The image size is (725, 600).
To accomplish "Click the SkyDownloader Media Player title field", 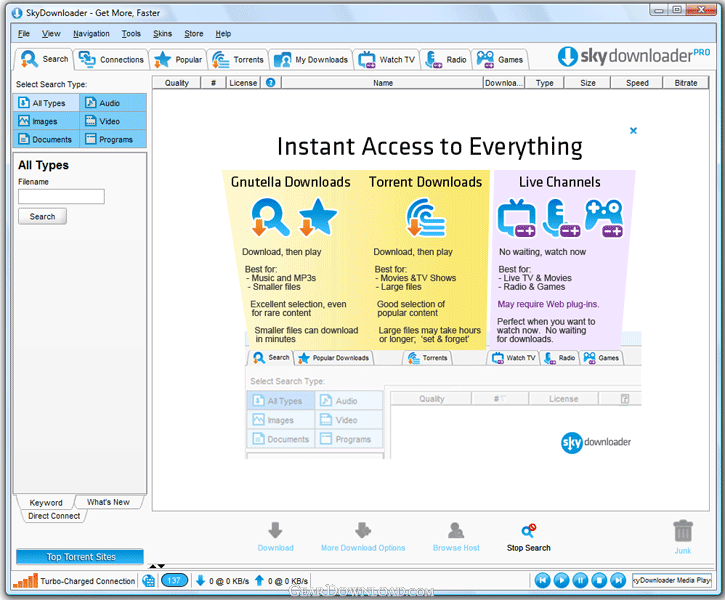I will [x=671, y=580].
